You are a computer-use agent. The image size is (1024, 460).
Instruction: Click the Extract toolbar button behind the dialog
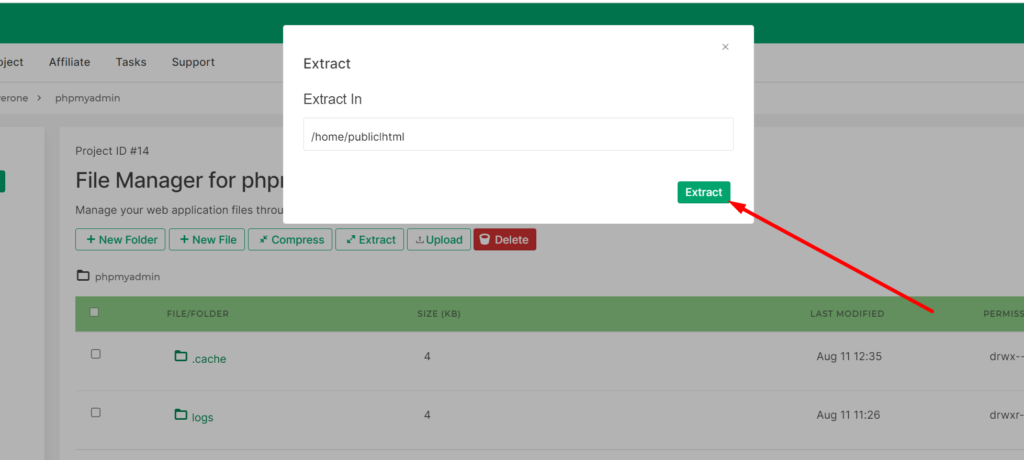tap(370, 240)
